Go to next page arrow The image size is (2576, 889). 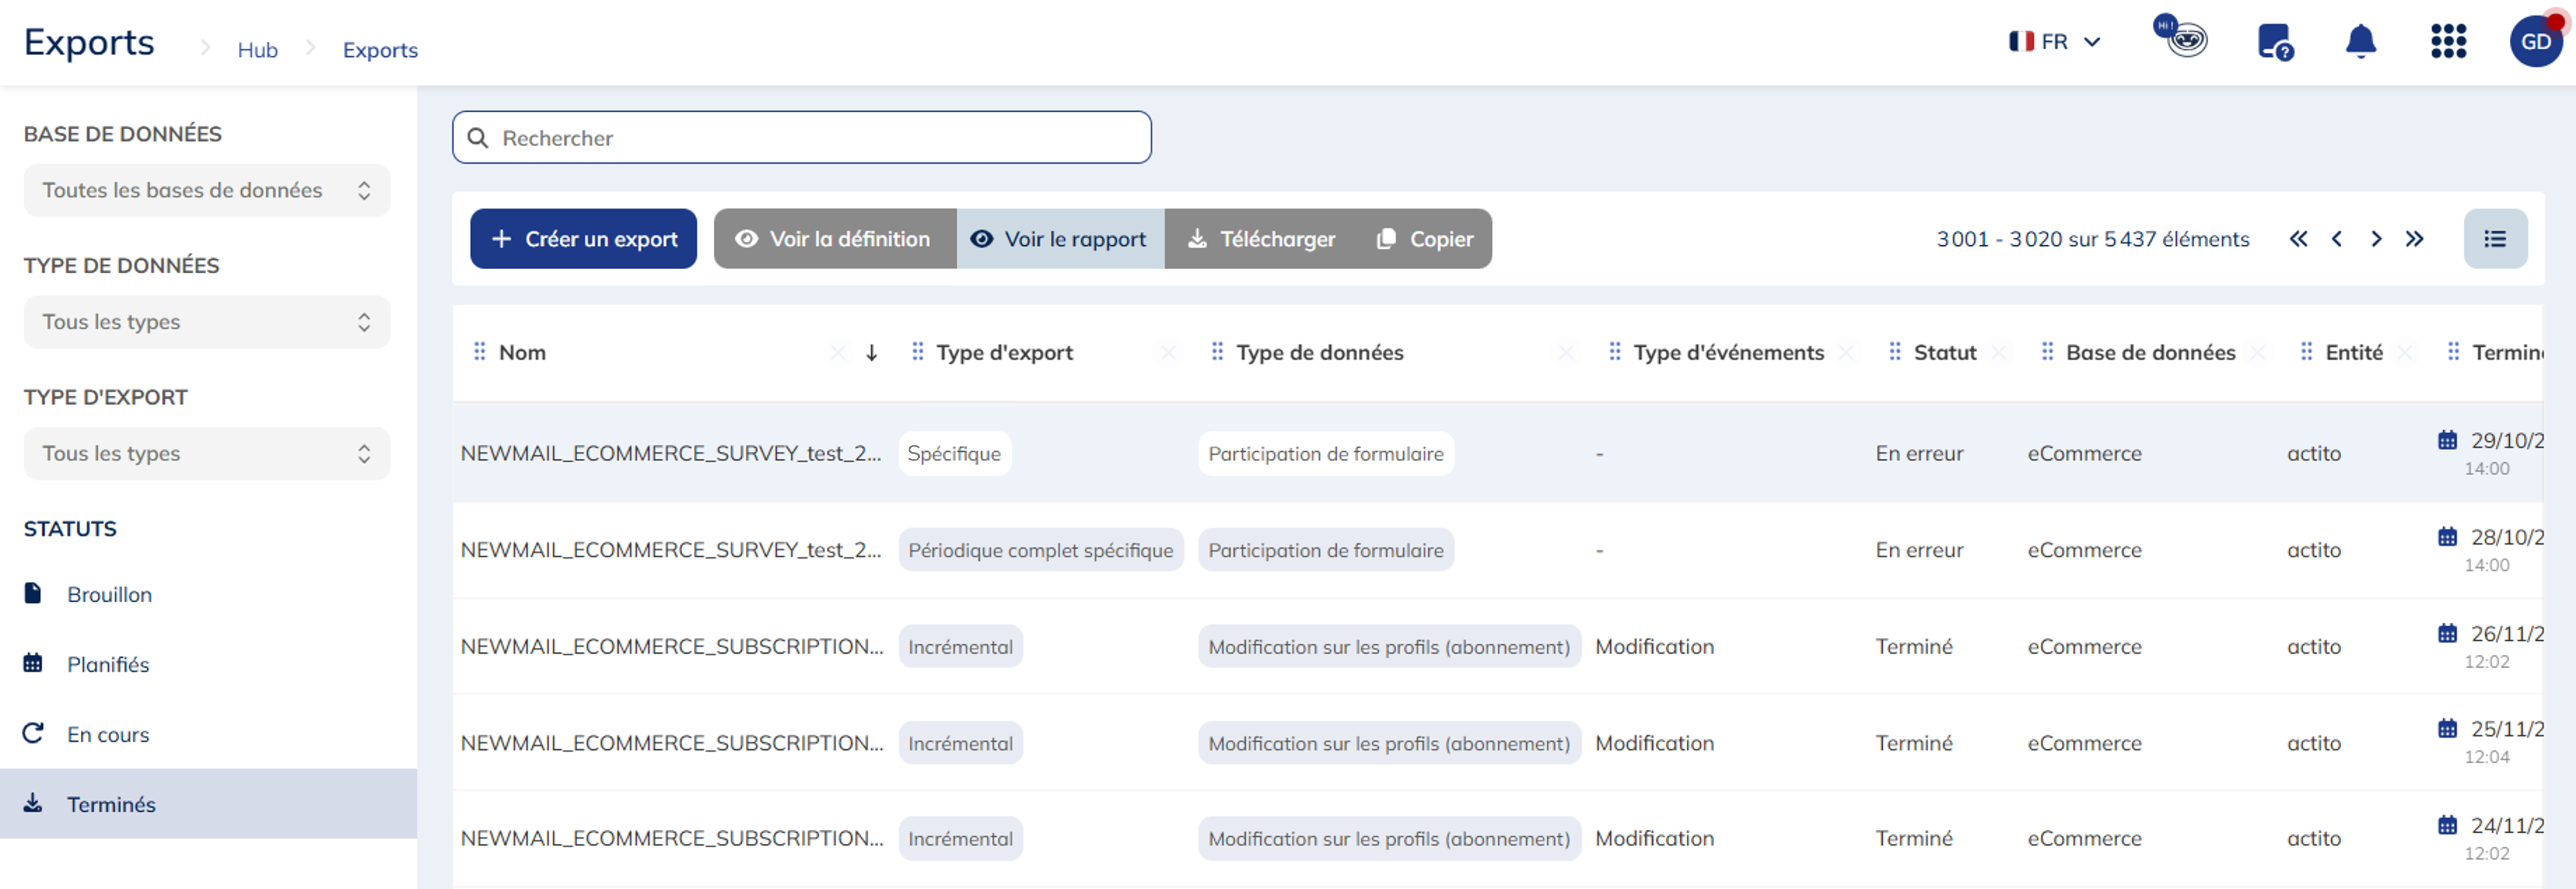[x=2376, y=239]
